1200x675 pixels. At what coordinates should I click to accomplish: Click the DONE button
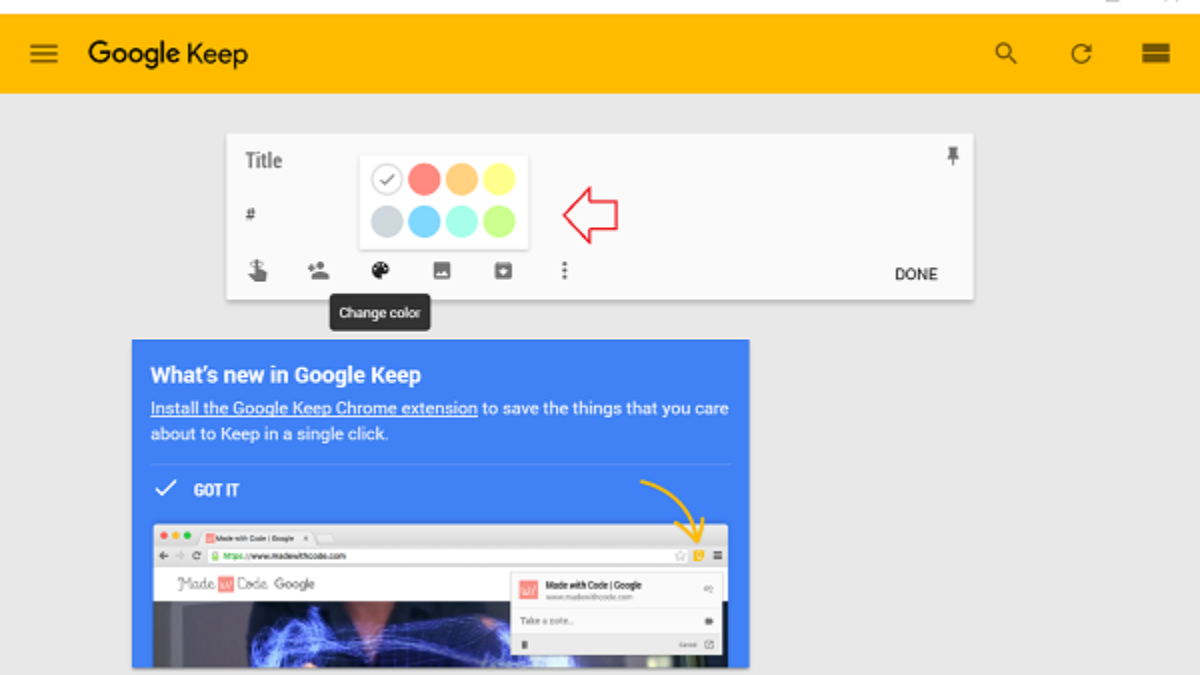[x=916, y=274]
